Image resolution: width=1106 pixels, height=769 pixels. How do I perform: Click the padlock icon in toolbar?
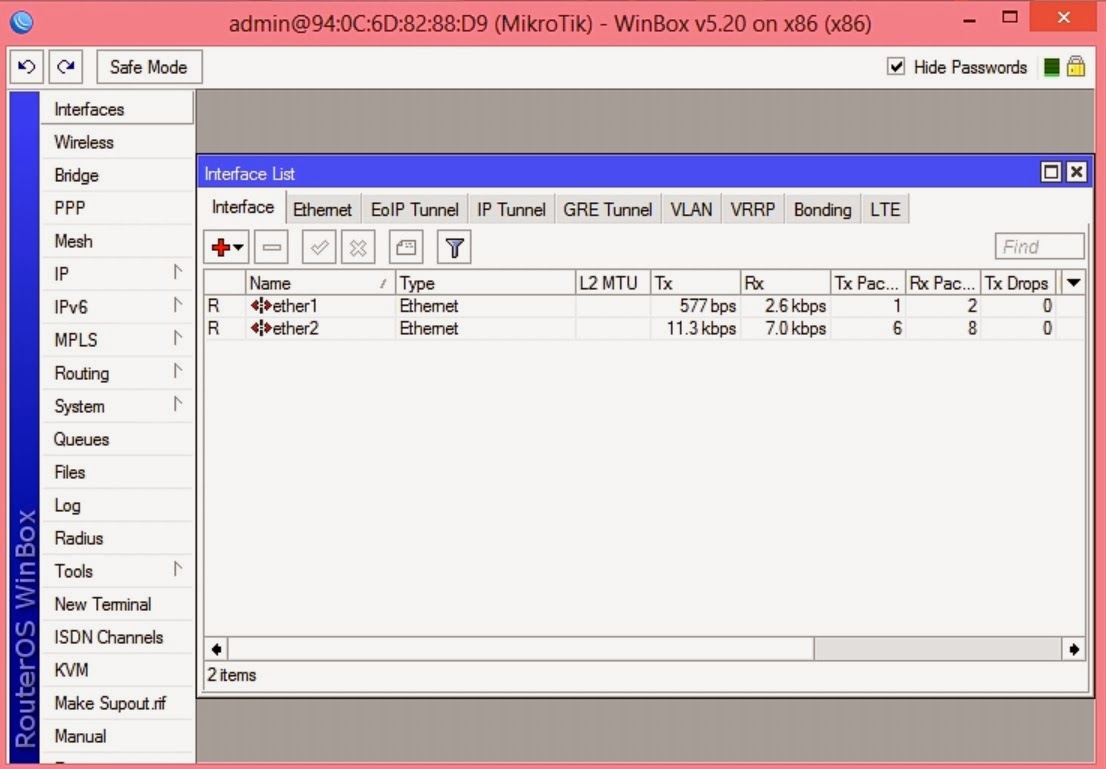pyautogui.click(x=1076, y=66)
